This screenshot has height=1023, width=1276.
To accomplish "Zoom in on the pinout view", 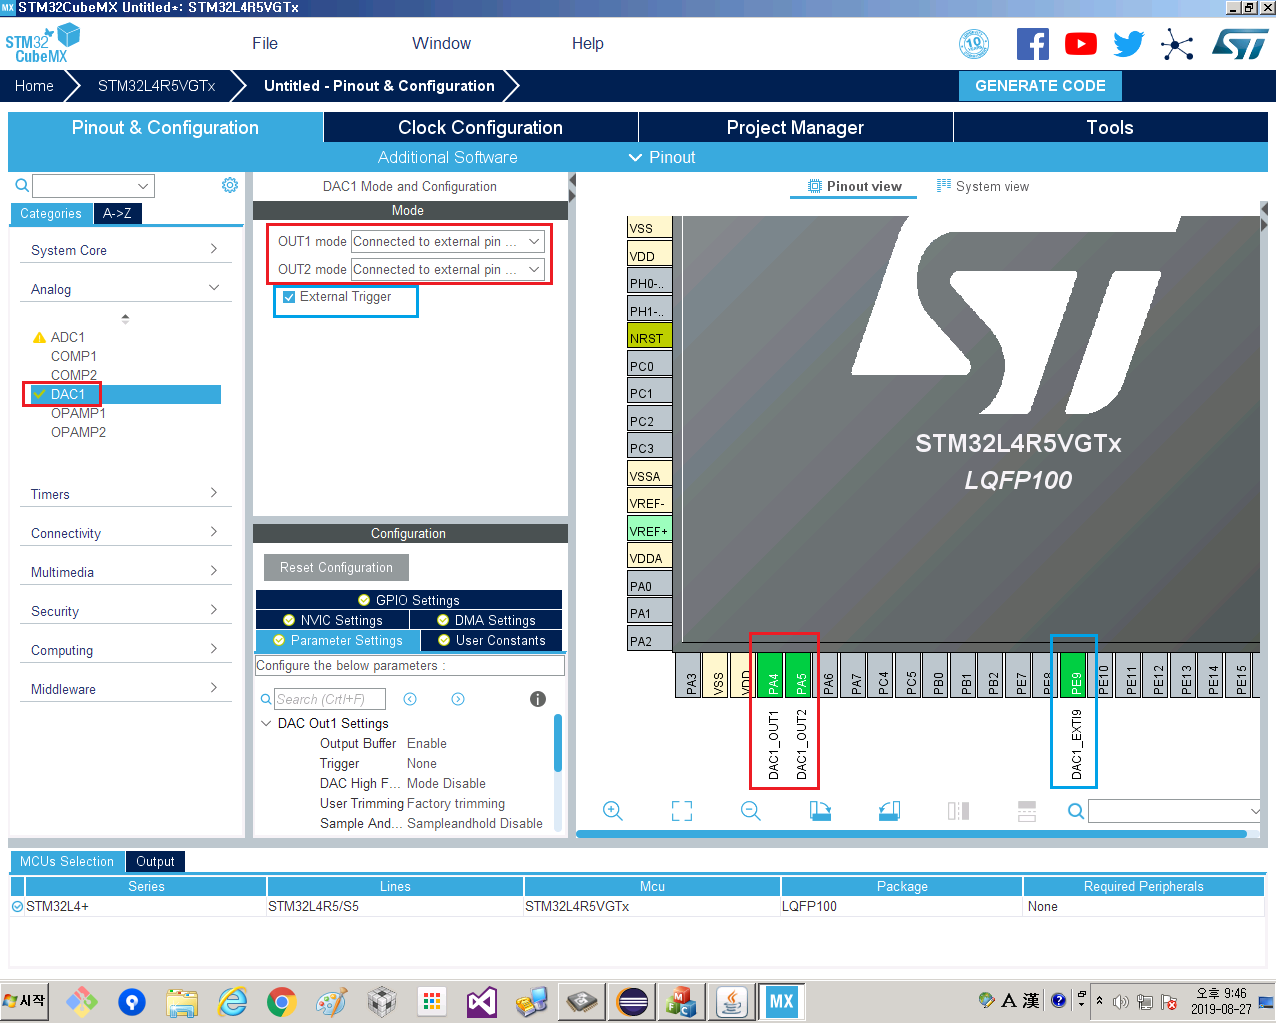I will coord(613,811).
